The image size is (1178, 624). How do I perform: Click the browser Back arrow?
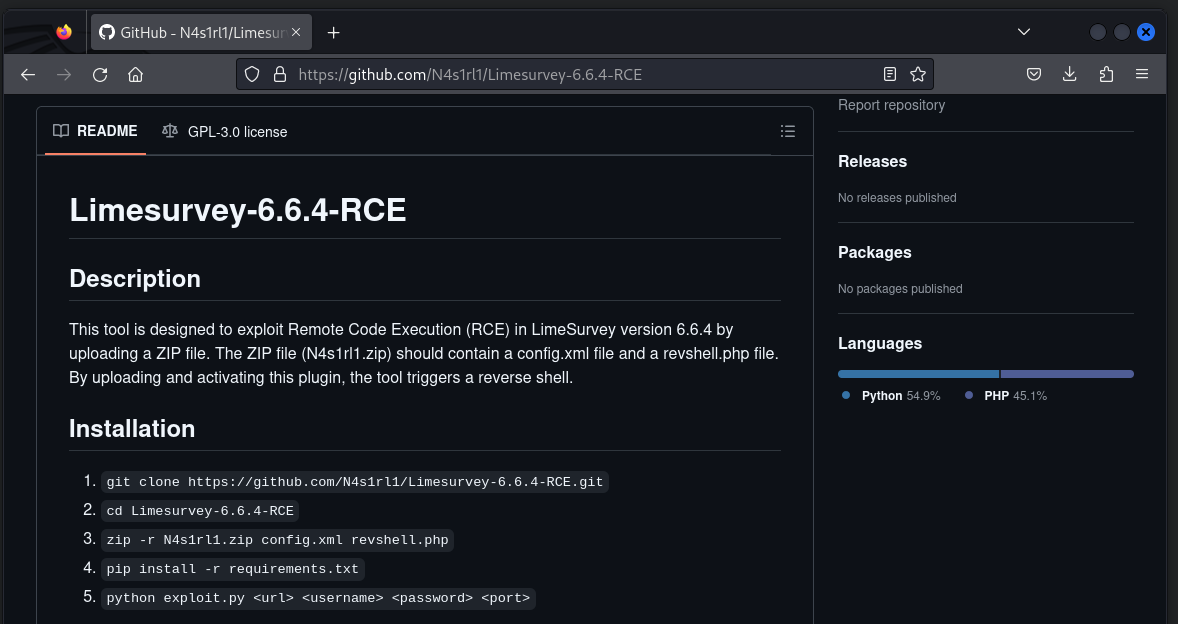(28, 75)
